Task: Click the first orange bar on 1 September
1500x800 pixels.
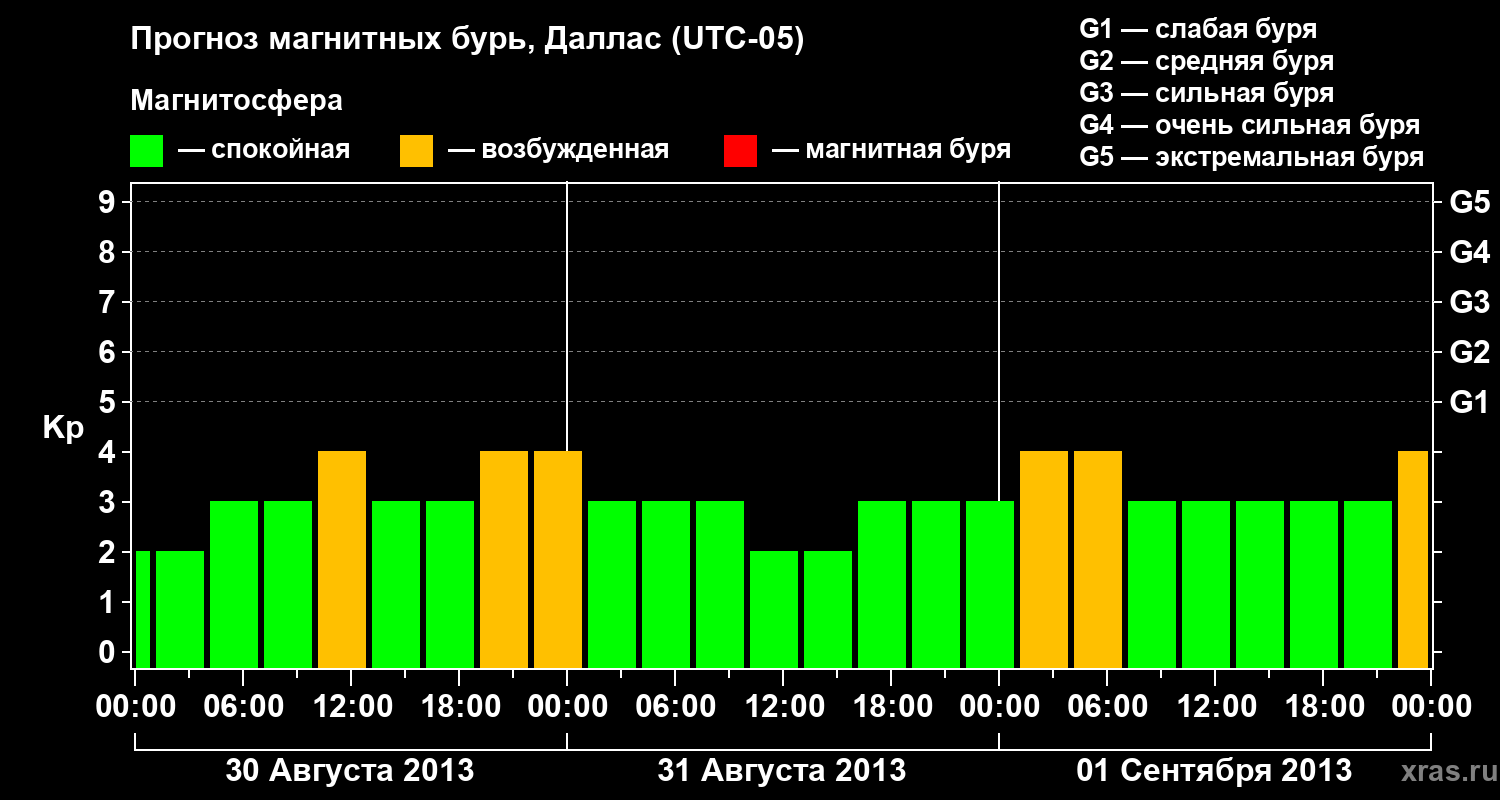Action: [x=1044, y=559]
